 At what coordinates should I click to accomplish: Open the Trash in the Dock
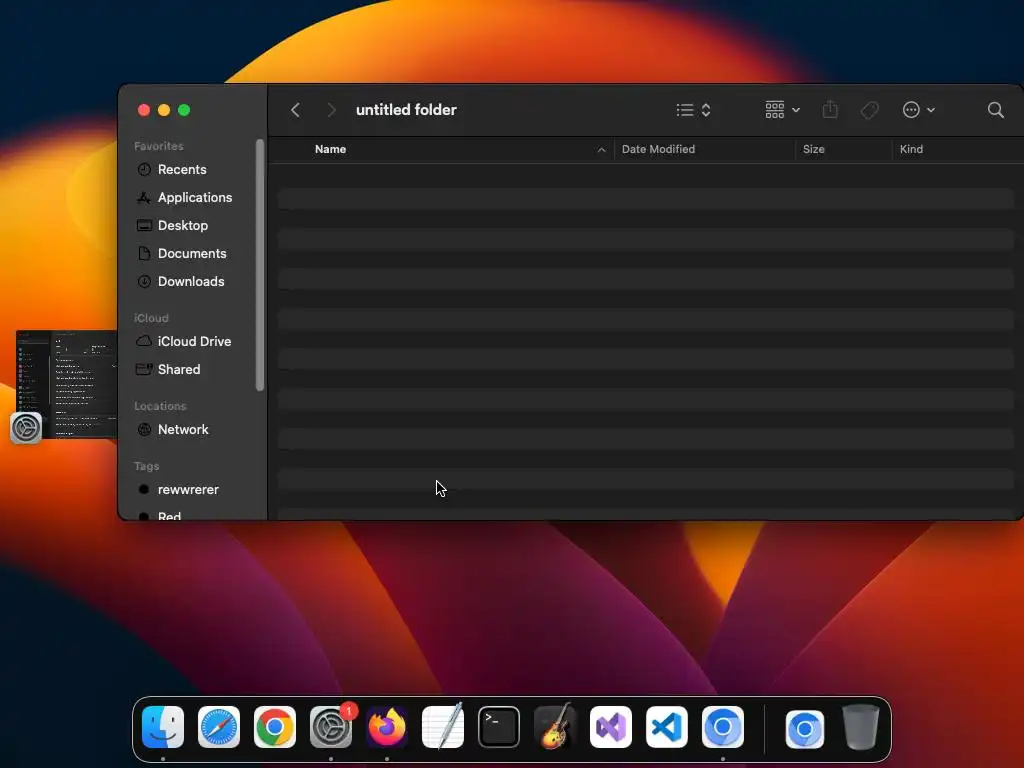[861, 726]
